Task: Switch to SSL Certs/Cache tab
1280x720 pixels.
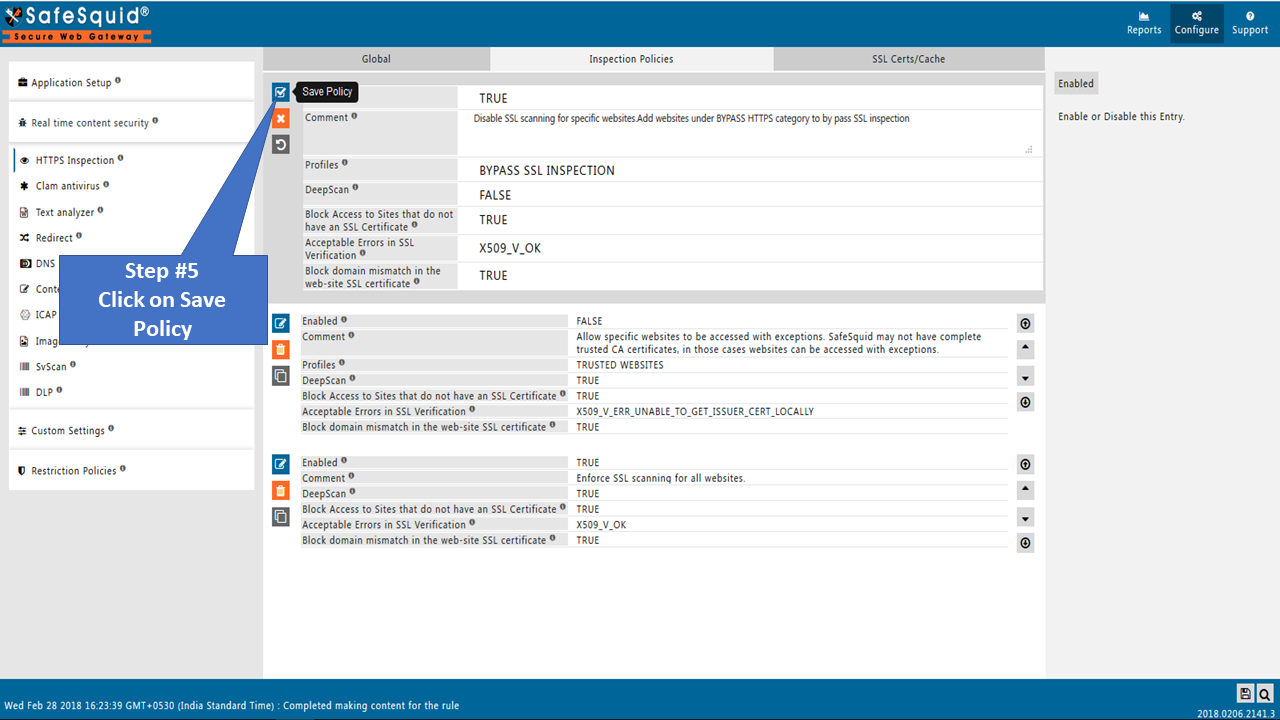Action: coord(908,59)
